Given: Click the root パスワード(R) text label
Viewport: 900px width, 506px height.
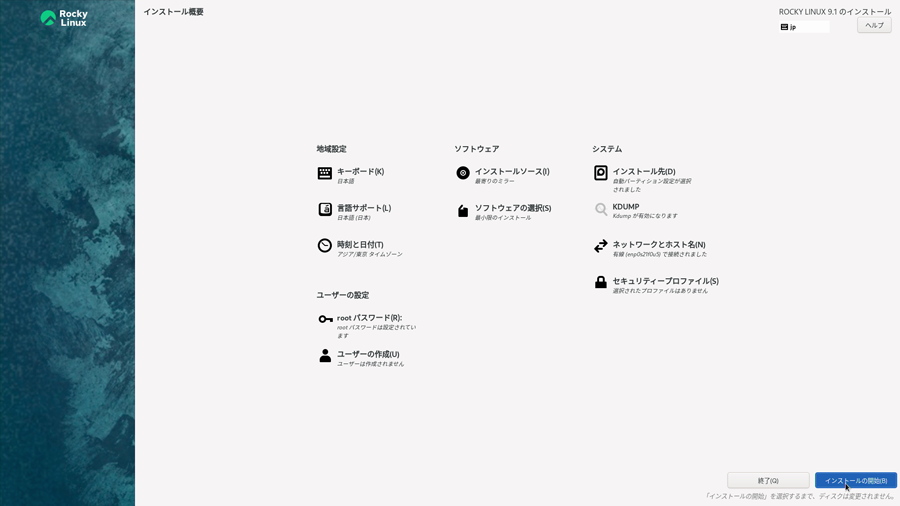Looking at the screenshot, I should point(369,318).
